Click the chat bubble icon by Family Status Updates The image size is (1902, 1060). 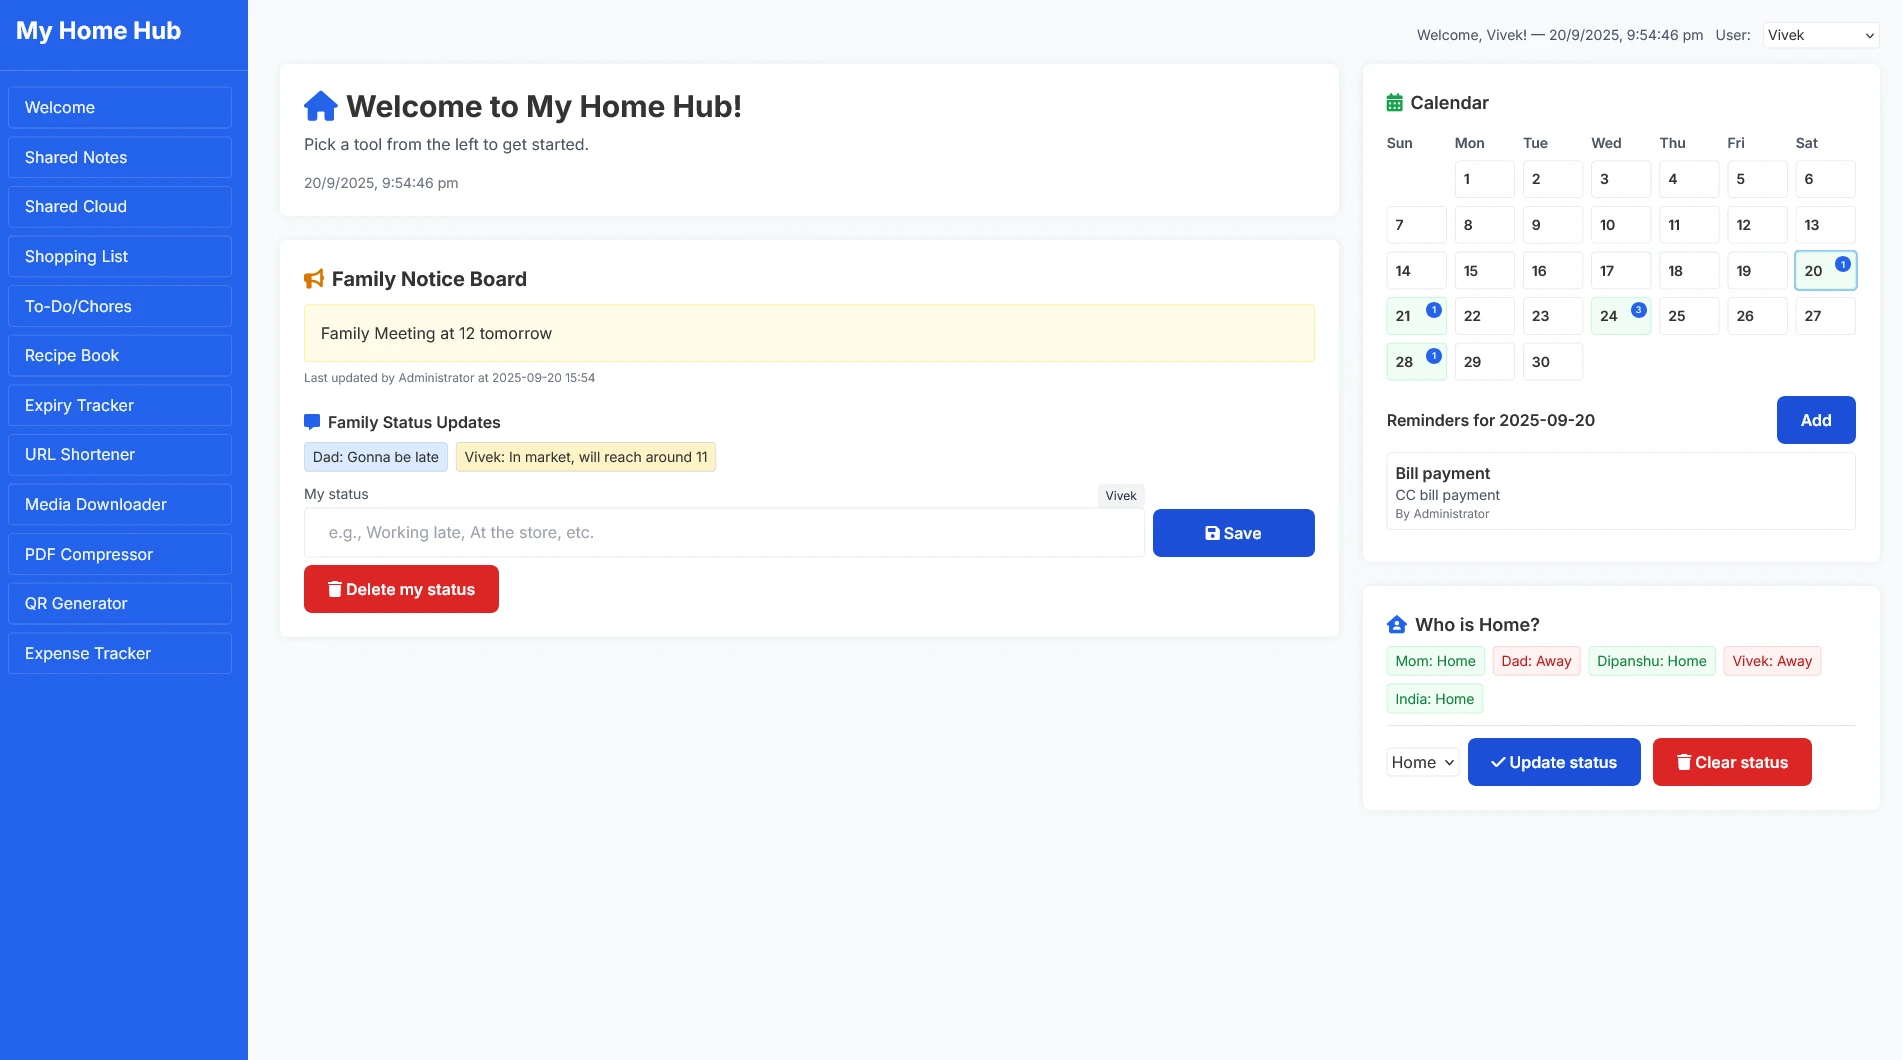312,422
